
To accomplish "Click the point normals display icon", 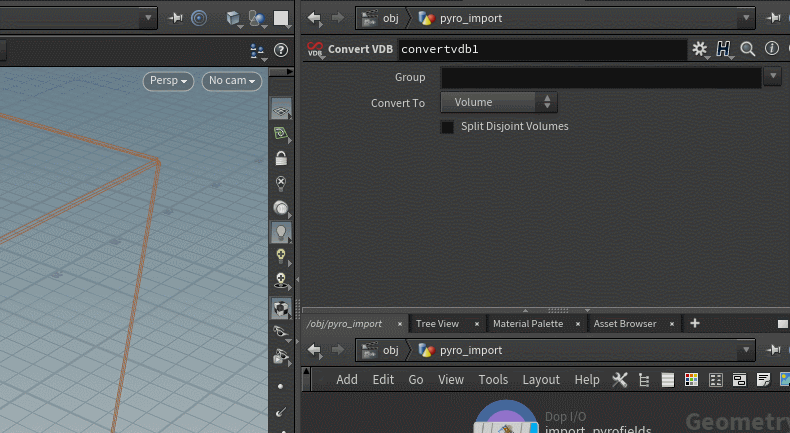I will pos(281,412).
